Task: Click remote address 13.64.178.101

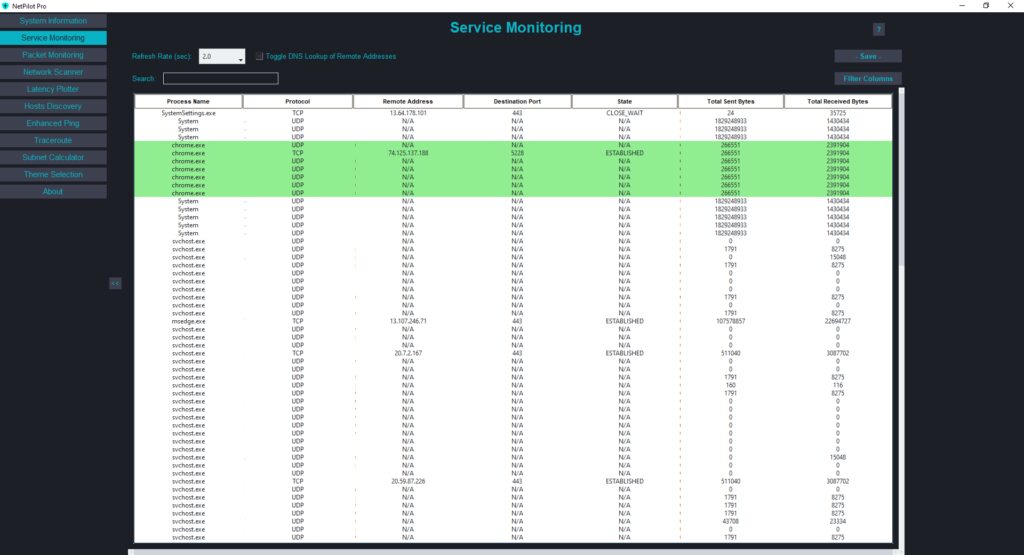Action: click(x=408, y=113)
